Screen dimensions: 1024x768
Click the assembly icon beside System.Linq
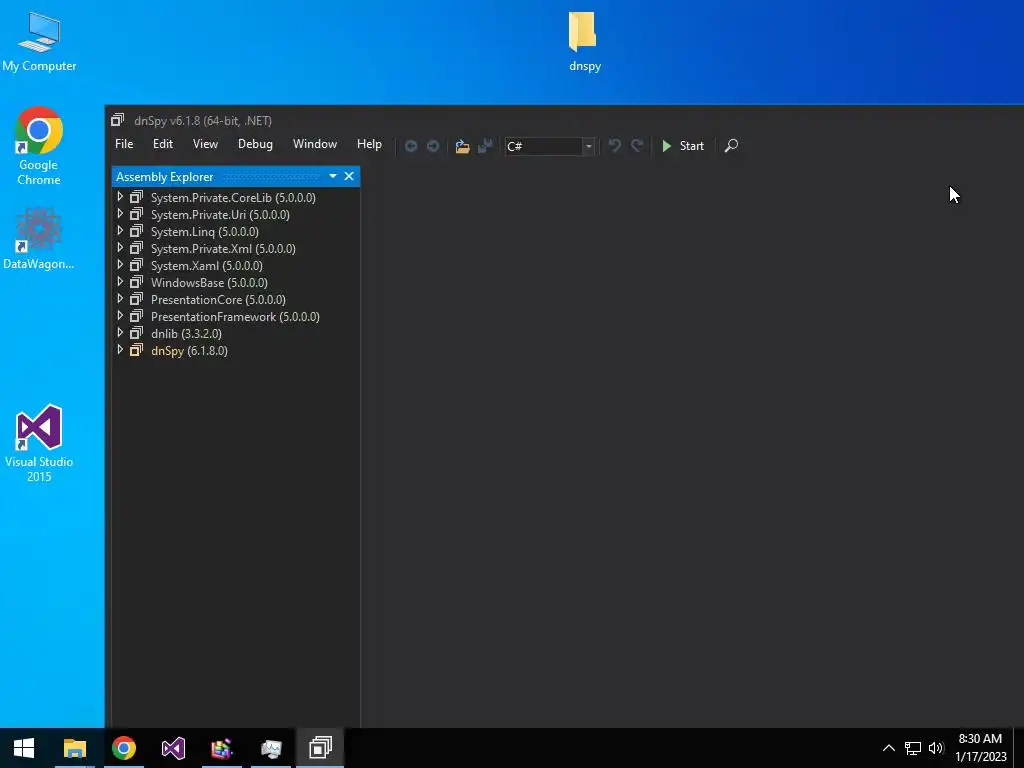pos(136,231)
